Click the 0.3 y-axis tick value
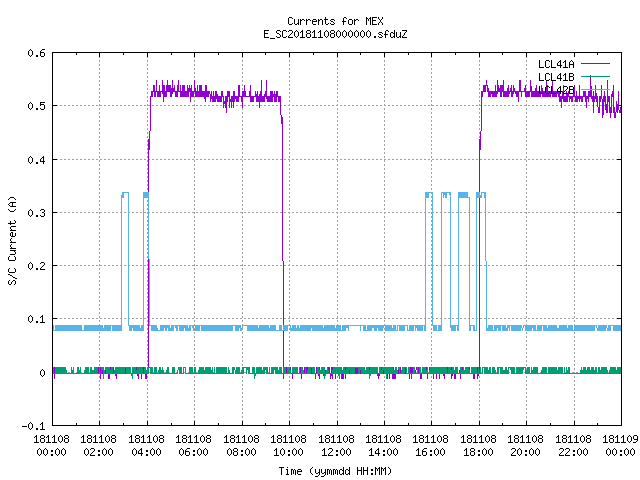The height and width of the screenshot is (480, 640). 36,213
